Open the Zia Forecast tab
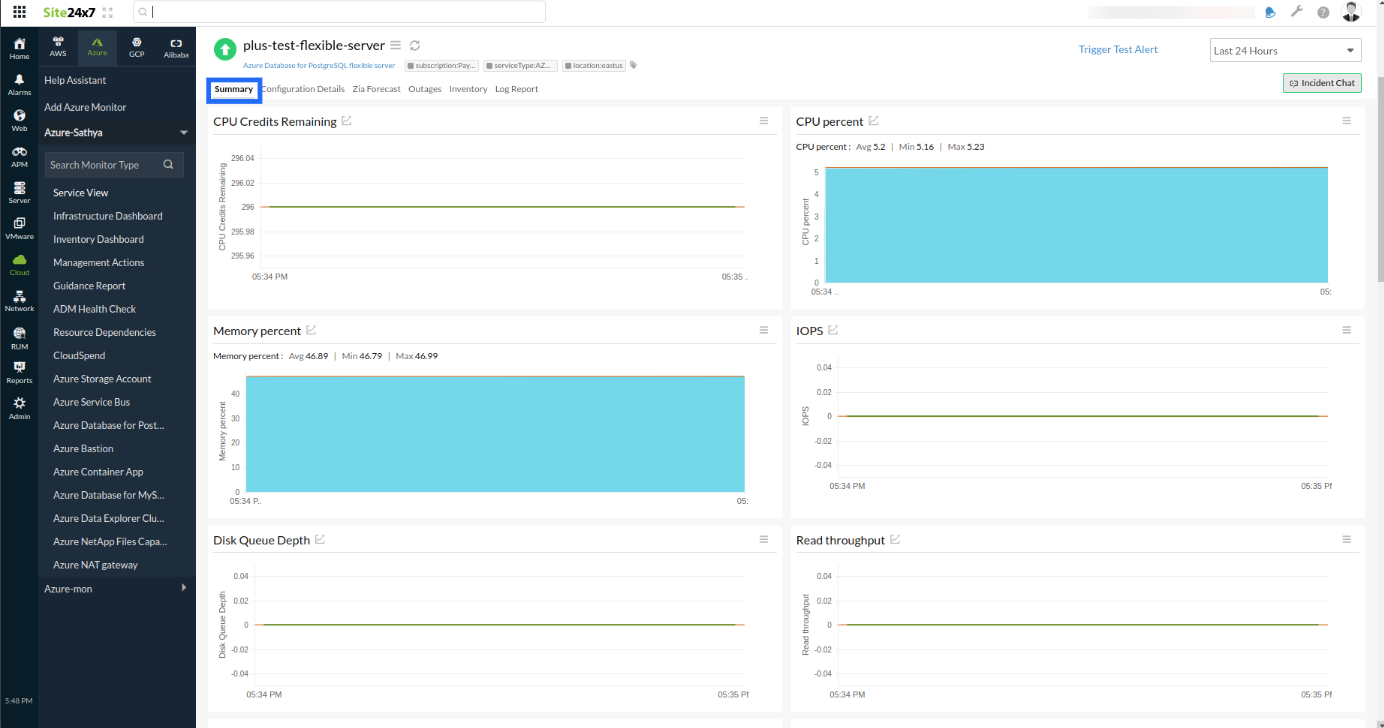Viewport: 1384px width, 728px height. [x=376, y=88]
